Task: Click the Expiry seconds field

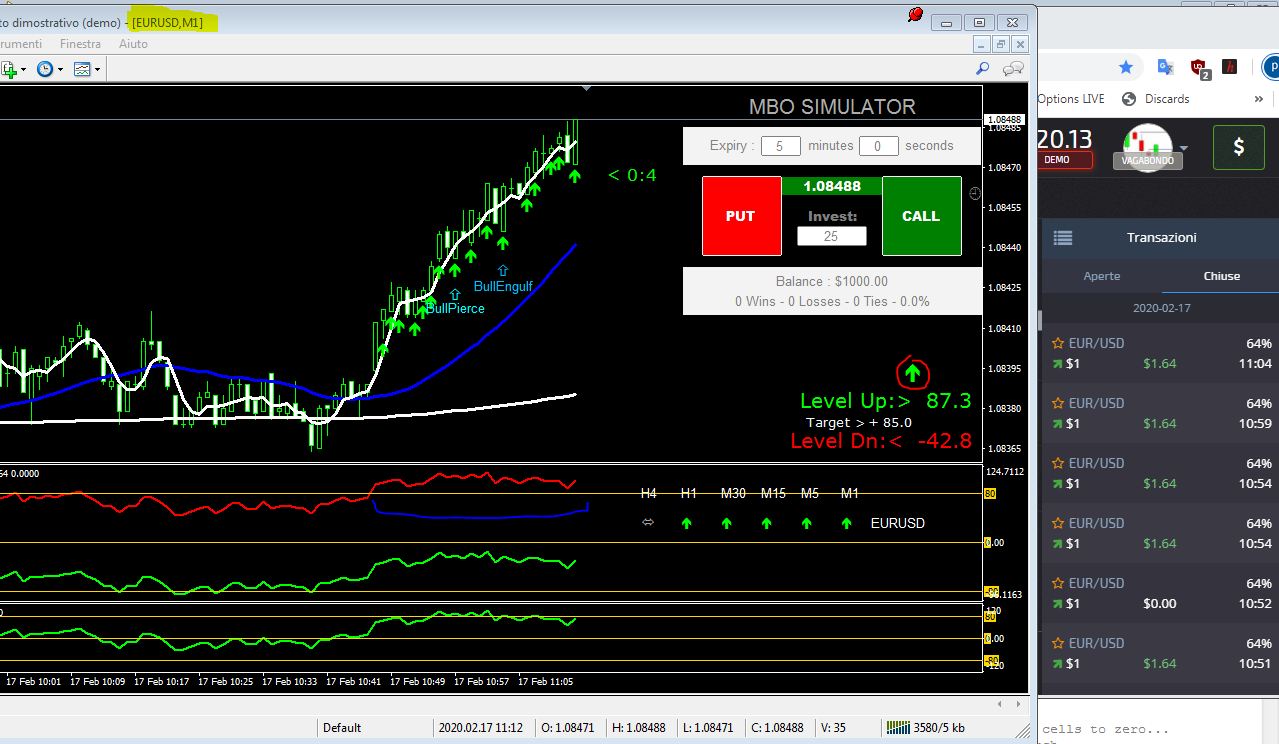Action: 878,146
